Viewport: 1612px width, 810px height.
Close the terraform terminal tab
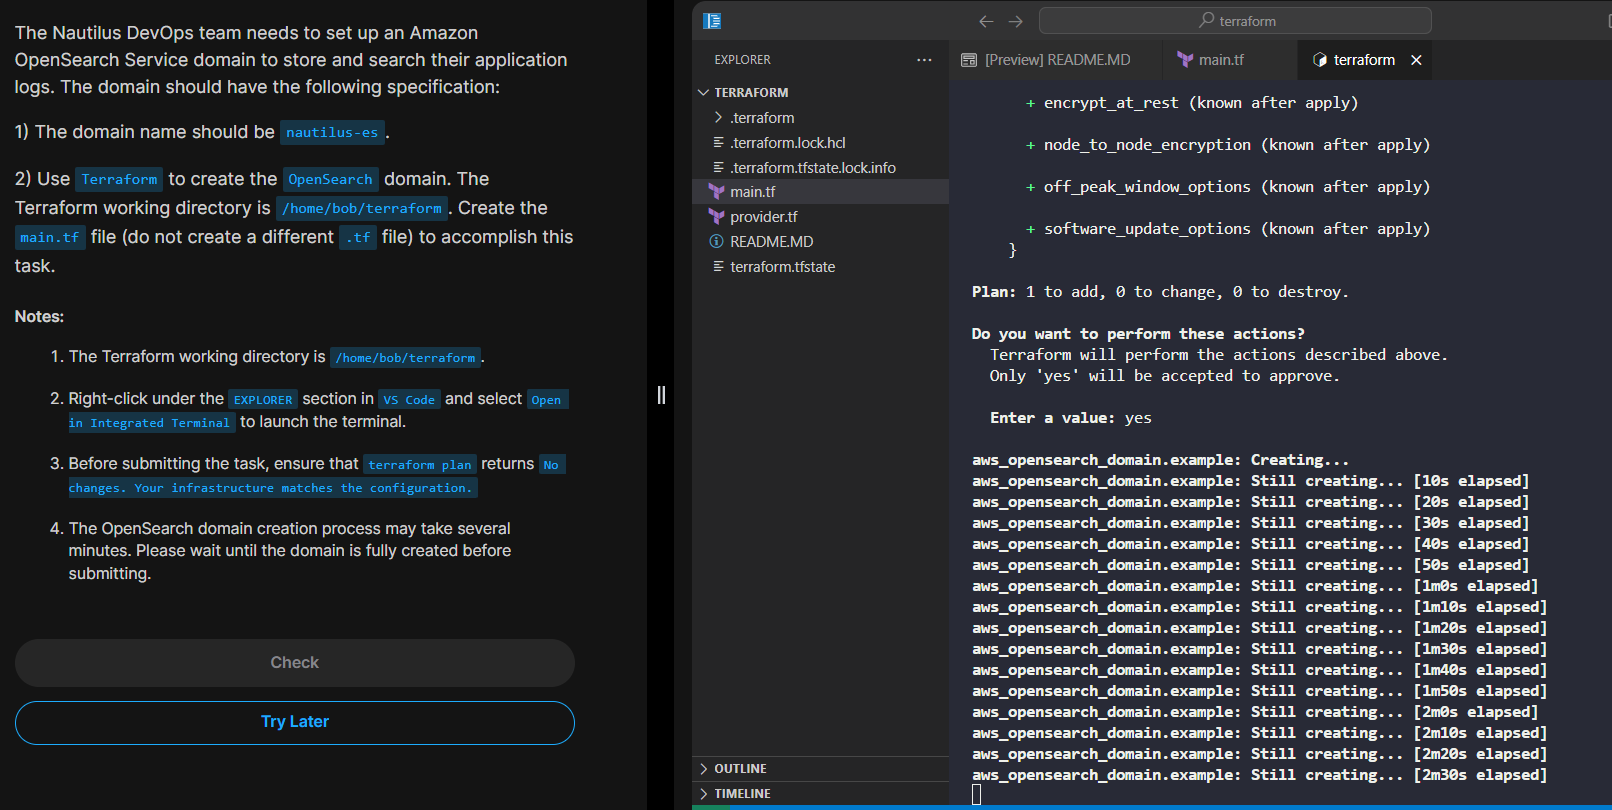[1416, 60]
